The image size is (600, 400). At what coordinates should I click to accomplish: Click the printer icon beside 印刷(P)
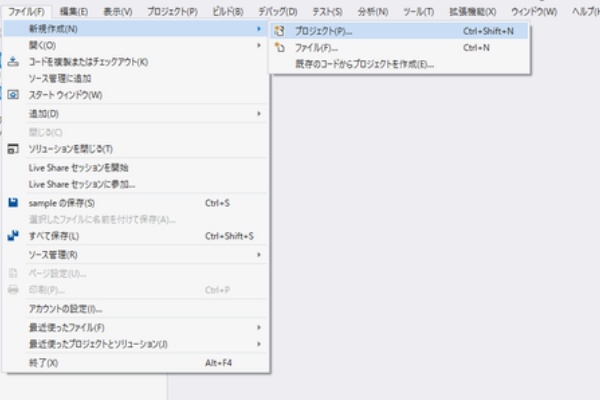[13, 290]
